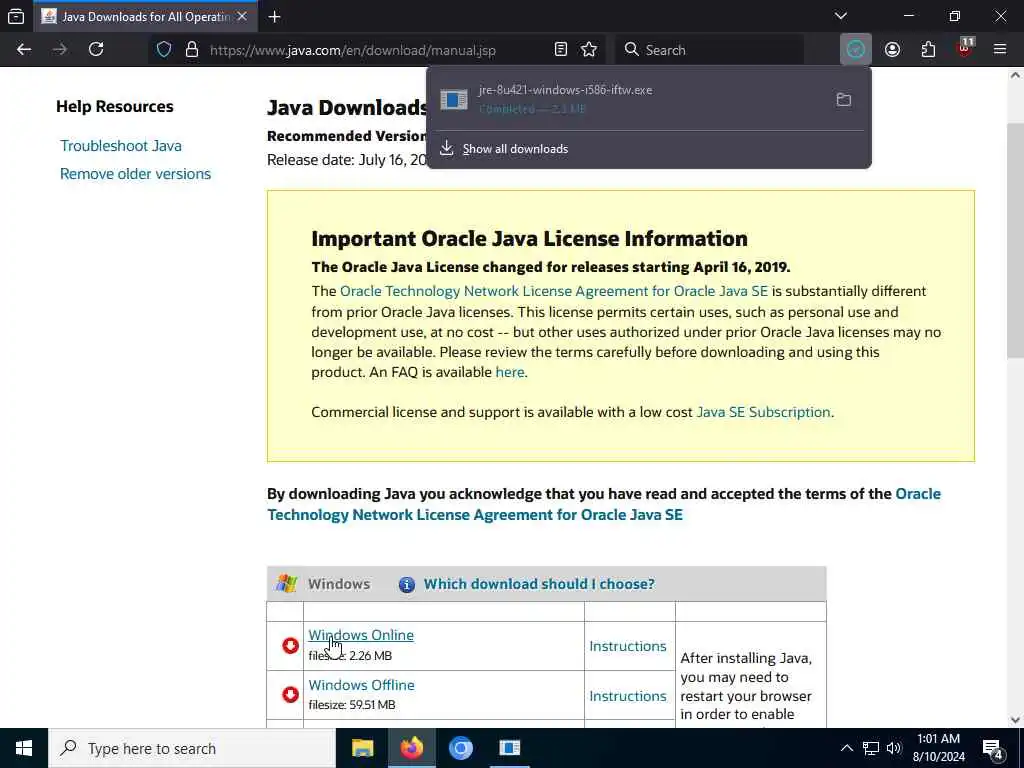Image resolution: width=1024 pixels, height=768 pixels.
Task: Open the Windows Start menu
Action: click(24, 748)
